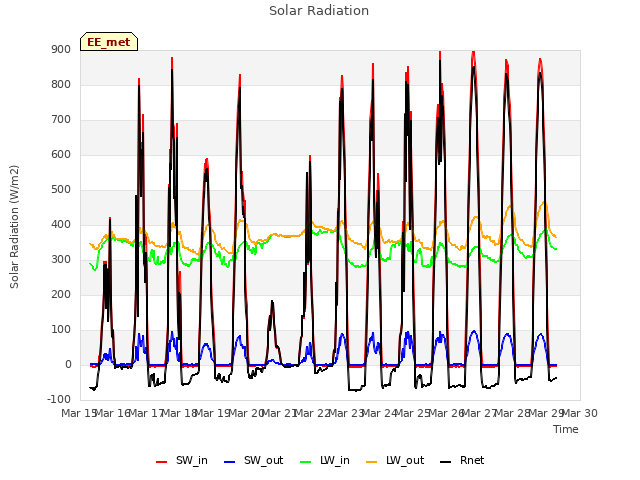The height and width of the screenshot is (480, 640).
Task: Click the EE_met annotation label
Action: (109, 42)
